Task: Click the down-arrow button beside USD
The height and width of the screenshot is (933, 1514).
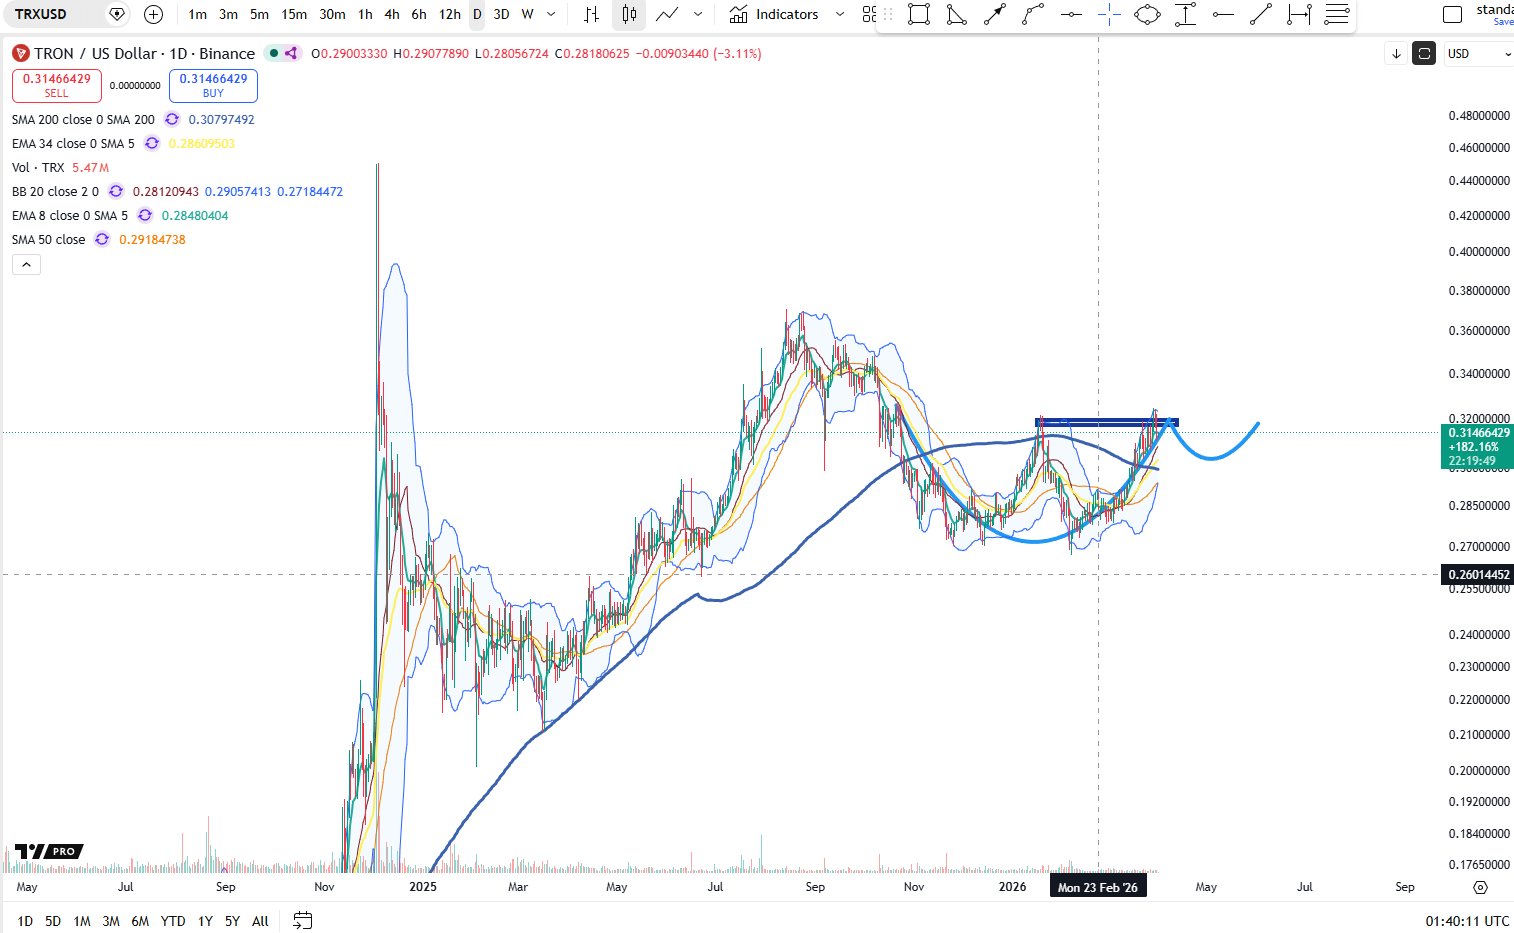Action: 1397,53
